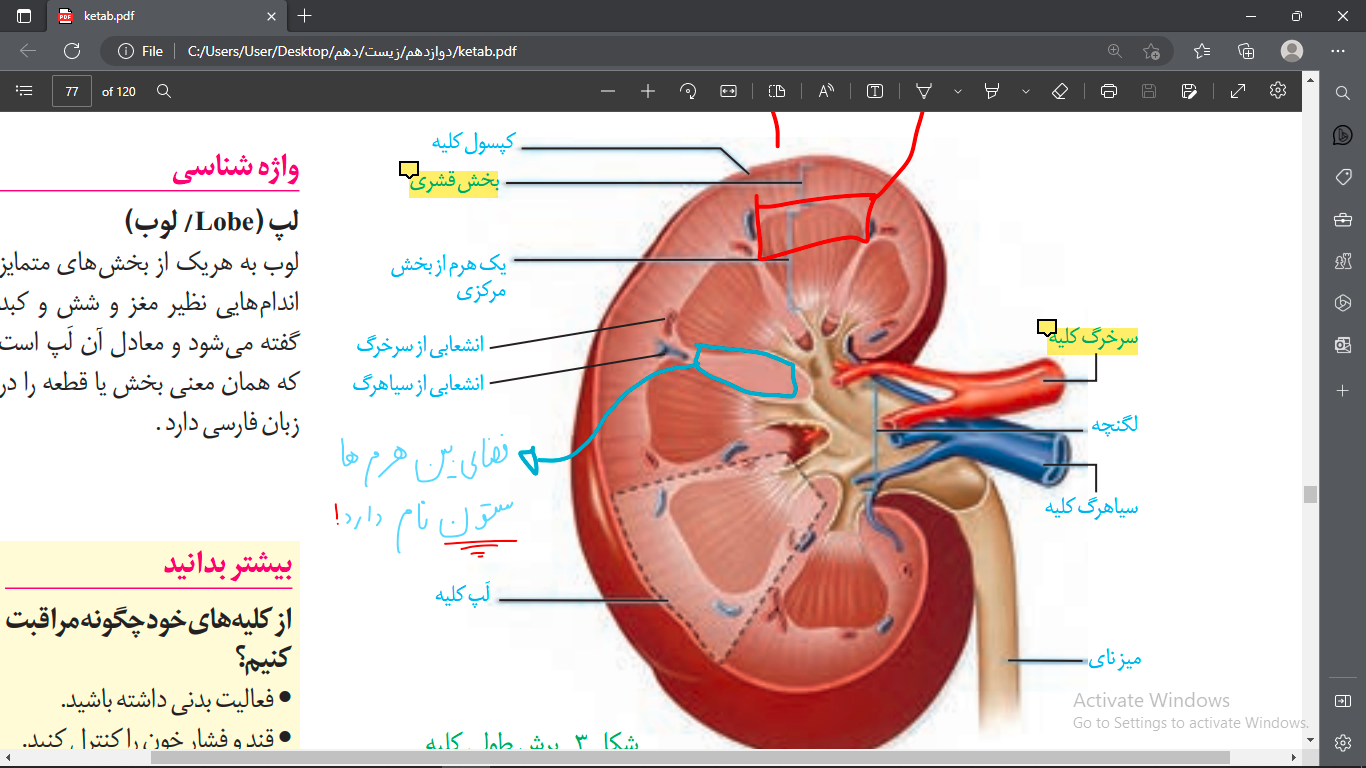Rotate the PDF page
Viewport: 1366px width, 768px height.
pos(688,91)
